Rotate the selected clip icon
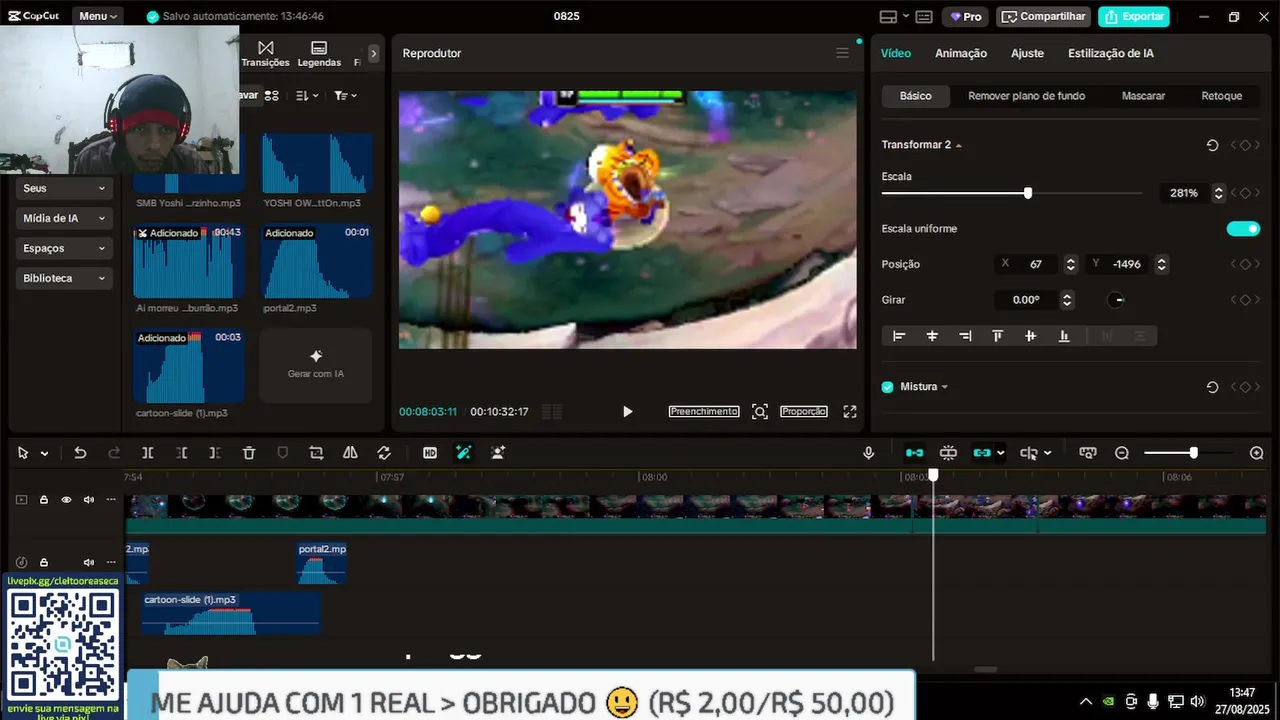Image resolution: width=1280 pixels, height=720 pixels. pos(384,453)
